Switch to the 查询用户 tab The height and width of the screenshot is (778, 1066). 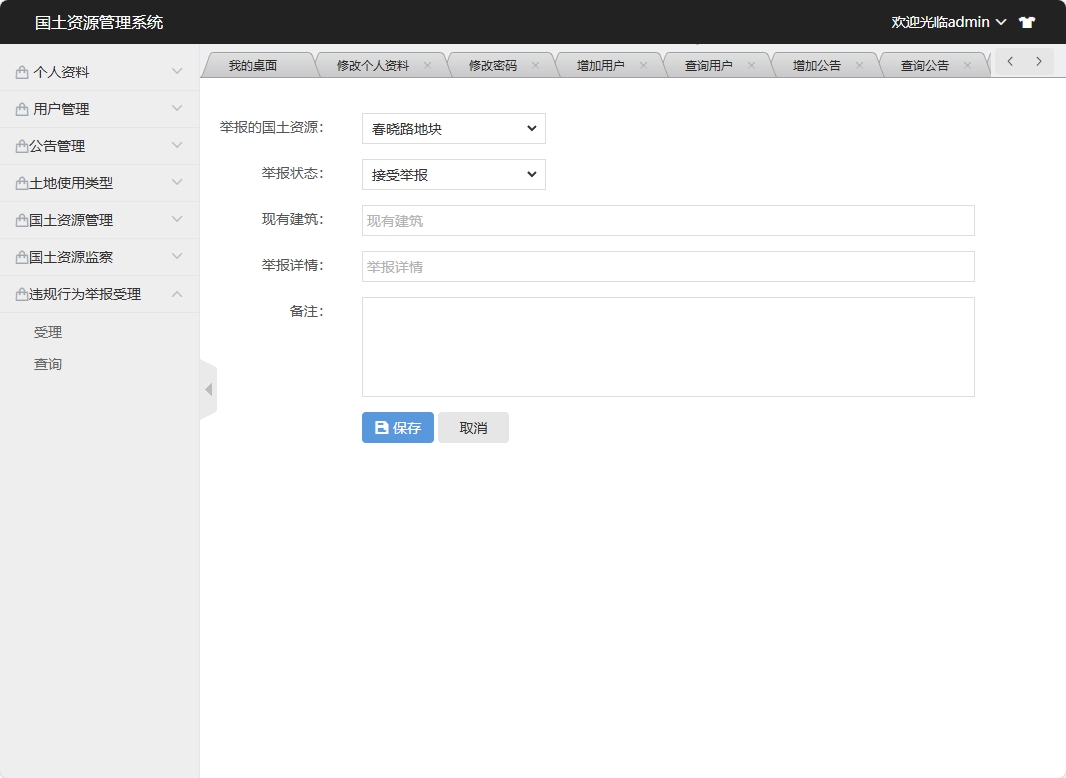coord(708,66)
